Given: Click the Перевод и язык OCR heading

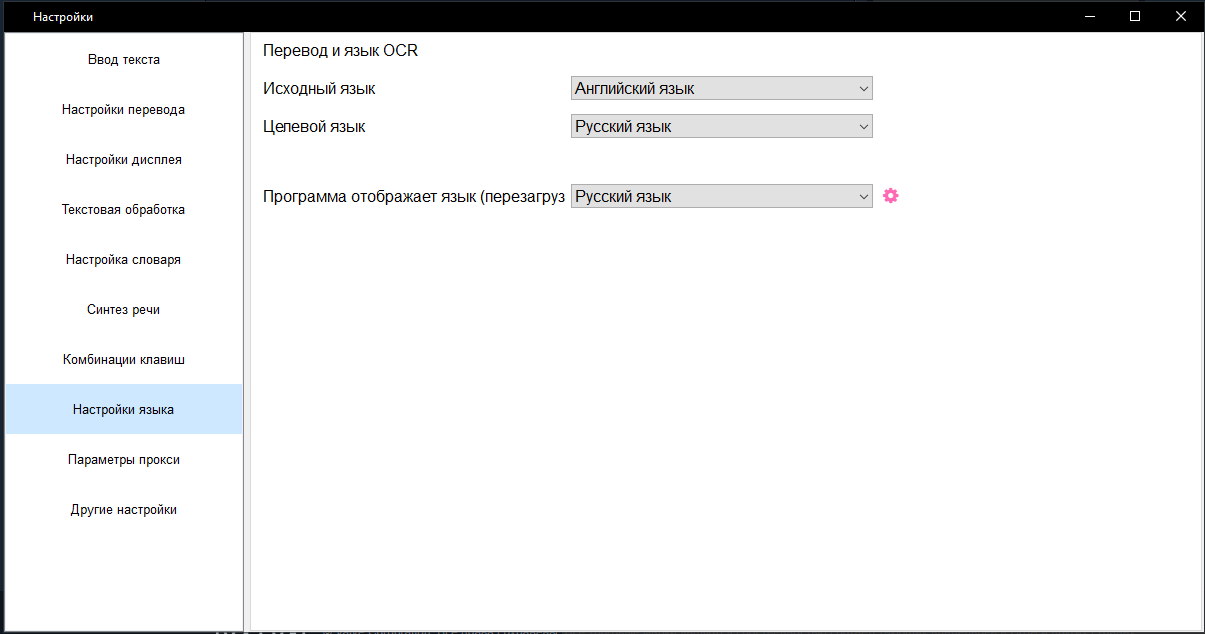Looking at the screenshot, I should coord(340,51).
